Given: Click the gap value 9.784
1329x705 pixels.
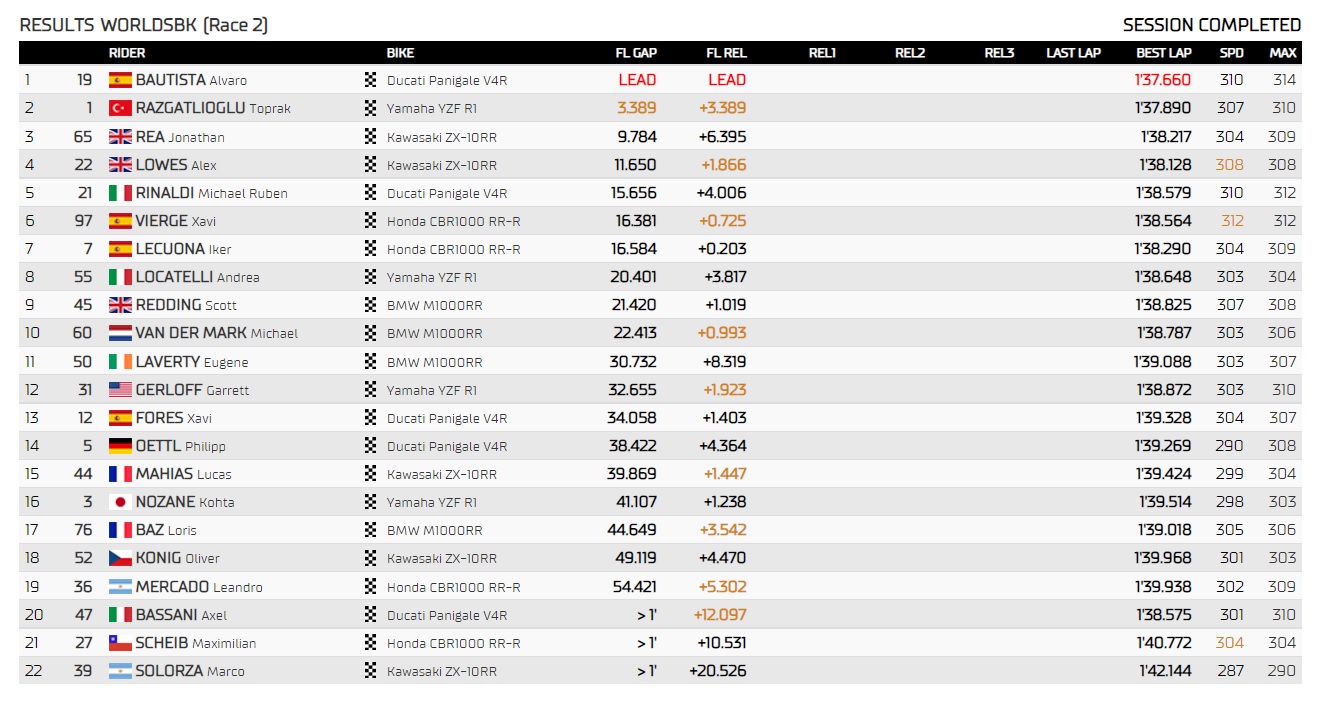Looking at the screenshot, I should coord(637,136).
